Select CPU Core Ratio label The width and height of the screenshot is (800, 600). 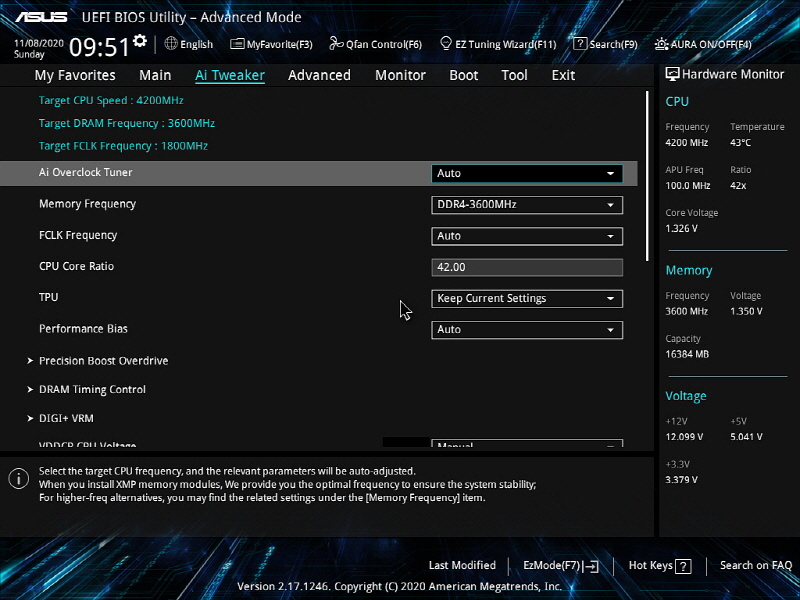click(x=77, y=266)
